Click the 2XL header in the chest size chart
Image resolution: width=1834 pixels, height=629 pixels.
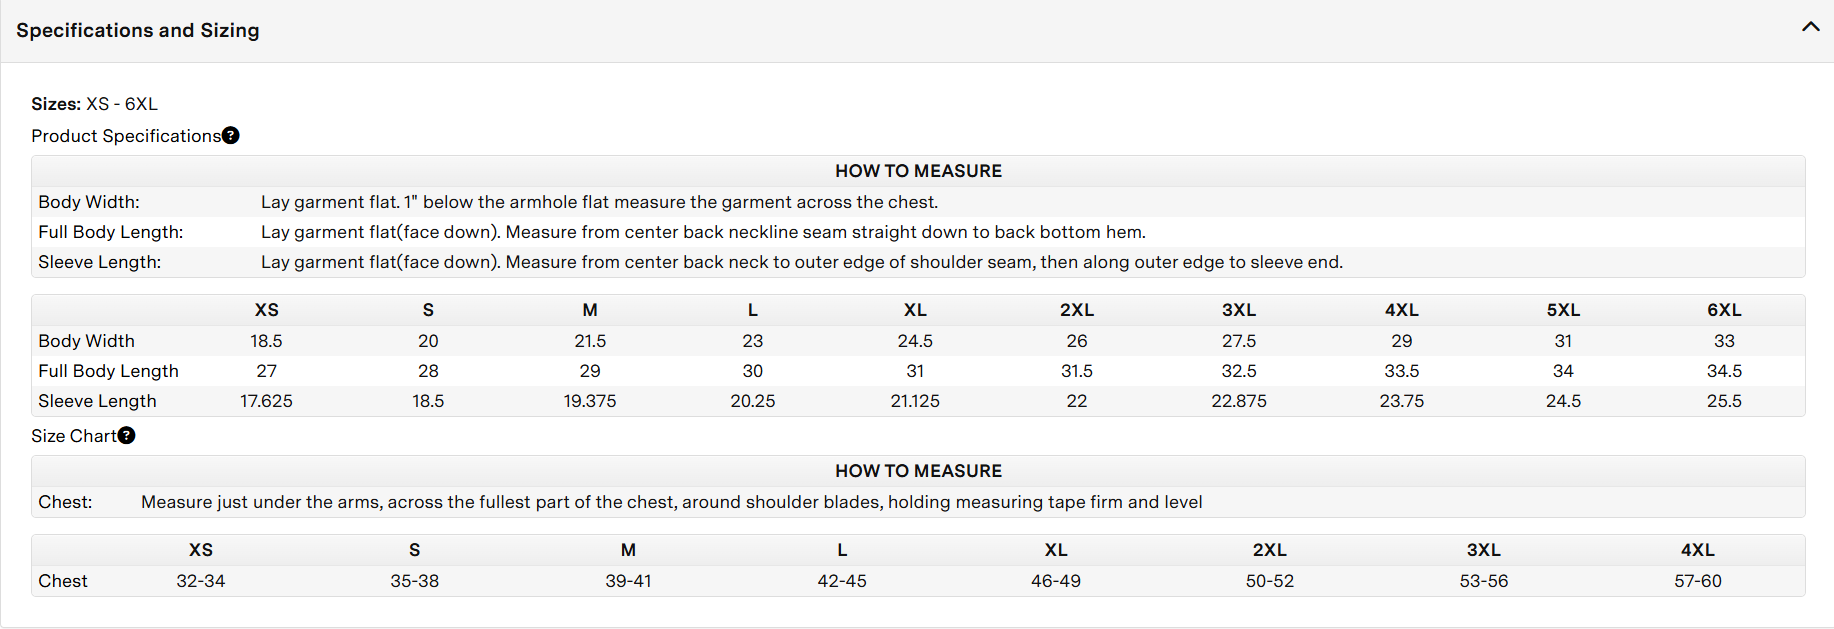pos(1270,550)
